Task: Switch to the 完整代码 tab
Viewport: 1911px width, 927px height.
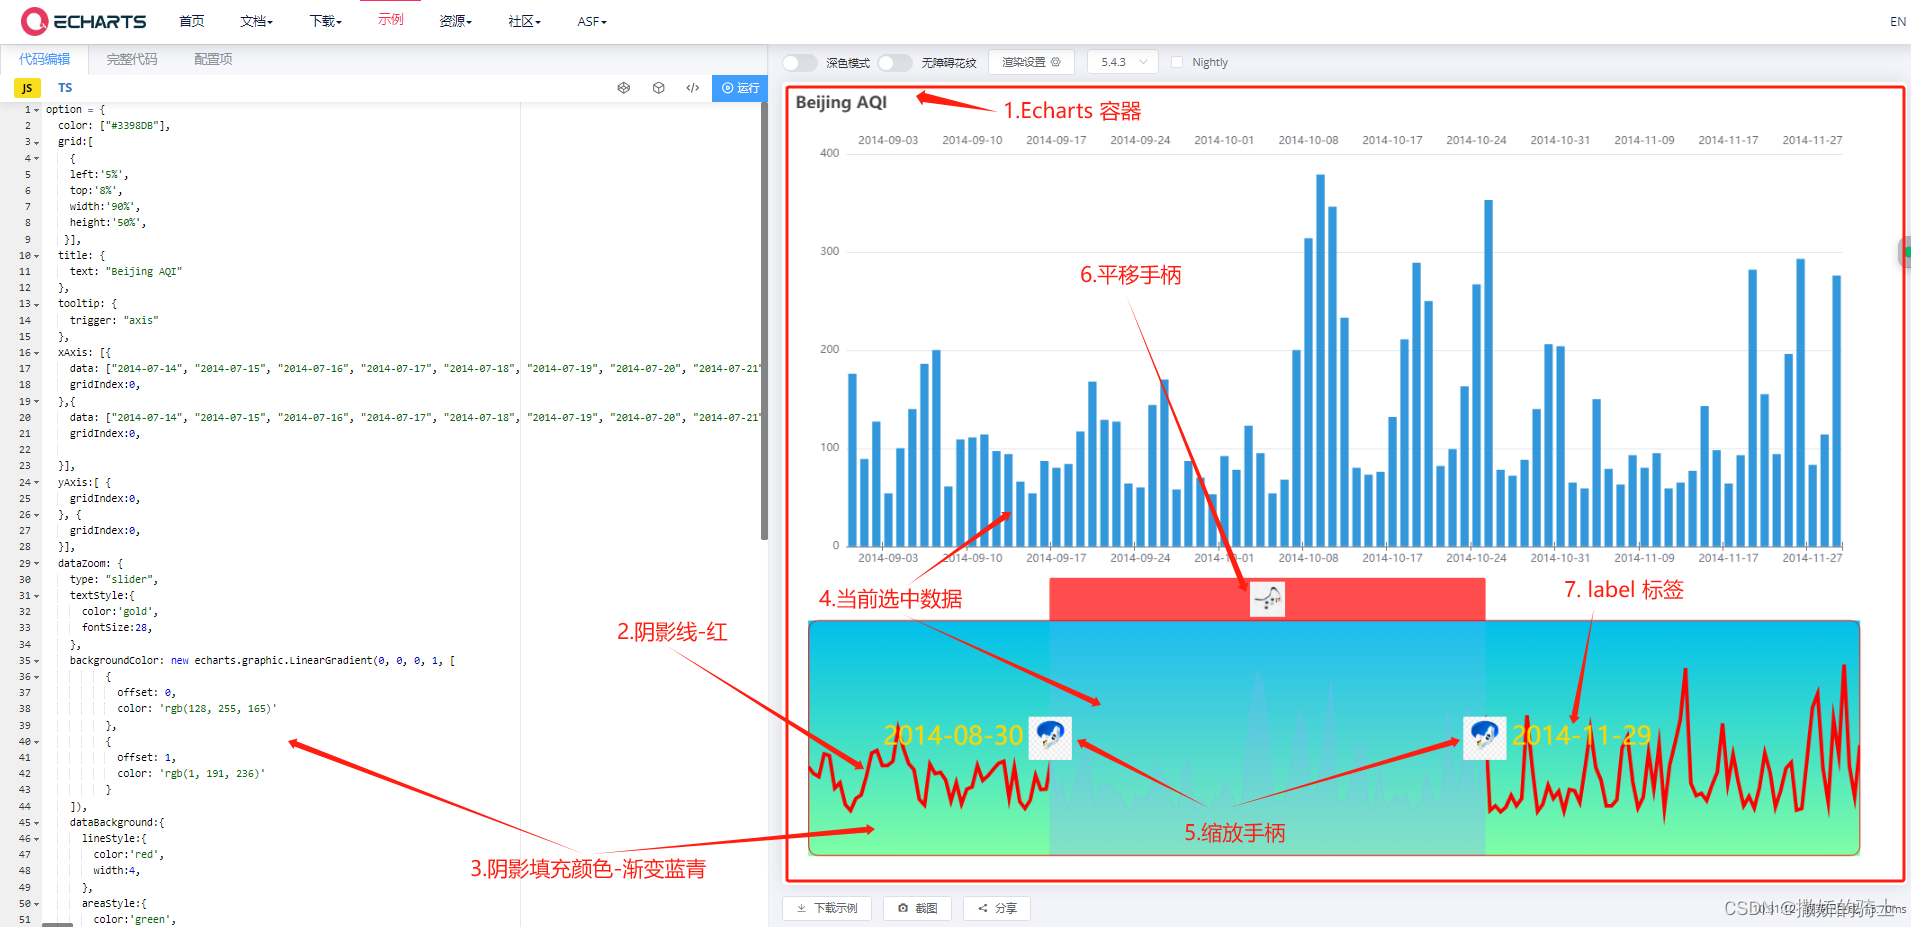Action: [131, 59]
